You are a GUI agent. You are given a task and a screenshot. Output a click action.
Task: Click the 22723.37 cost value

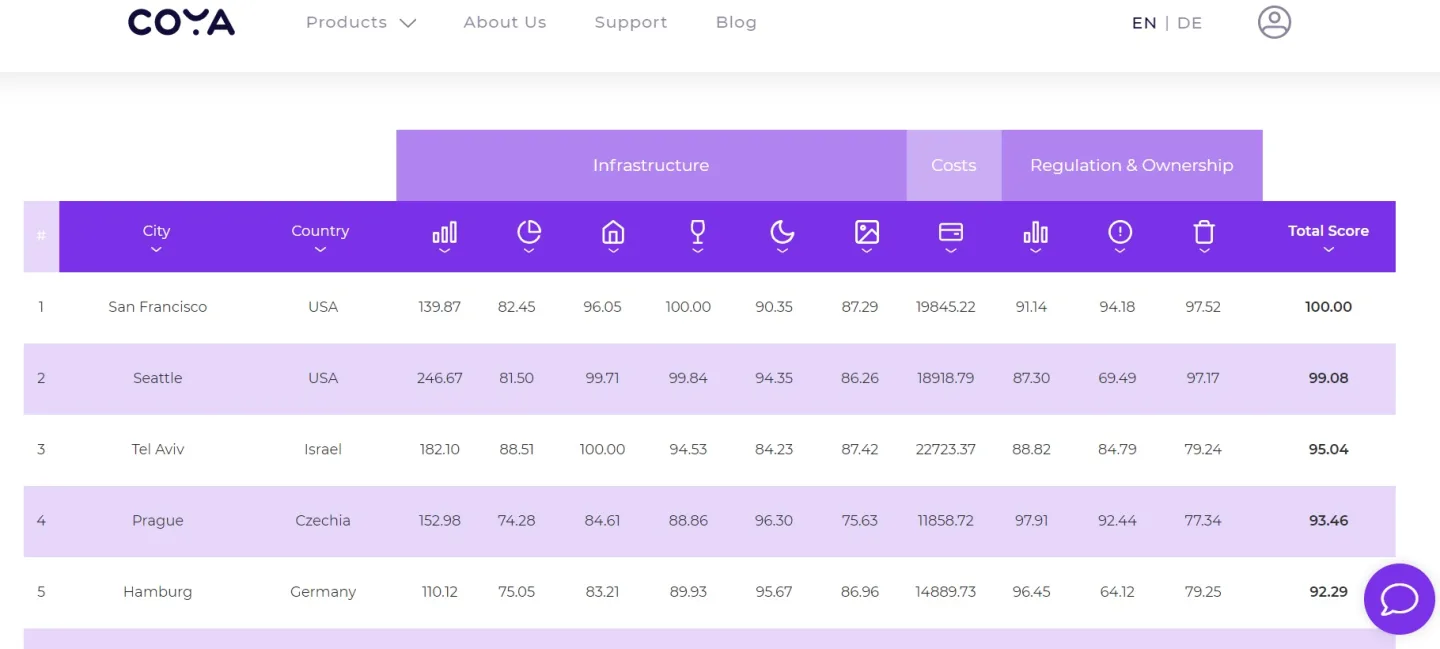click(946, 449)
